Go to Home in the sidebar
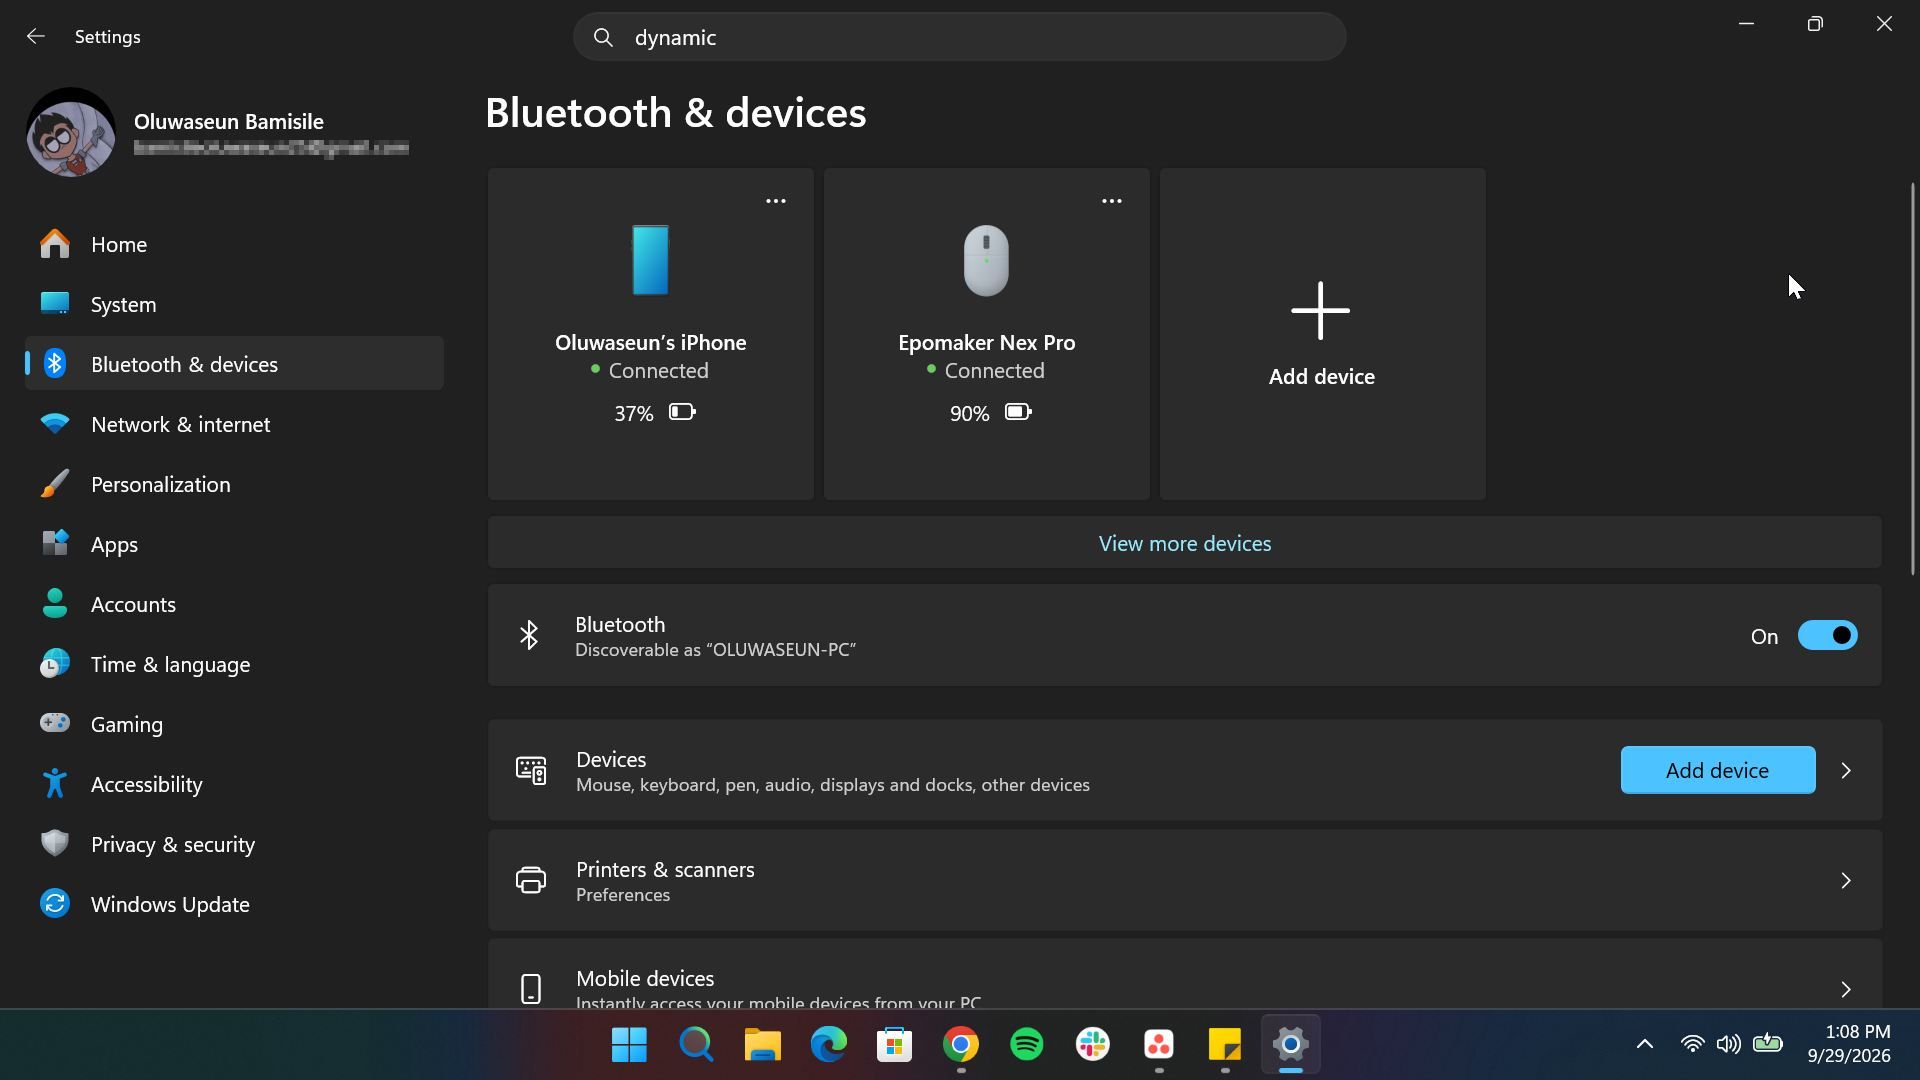 [234, 244]
